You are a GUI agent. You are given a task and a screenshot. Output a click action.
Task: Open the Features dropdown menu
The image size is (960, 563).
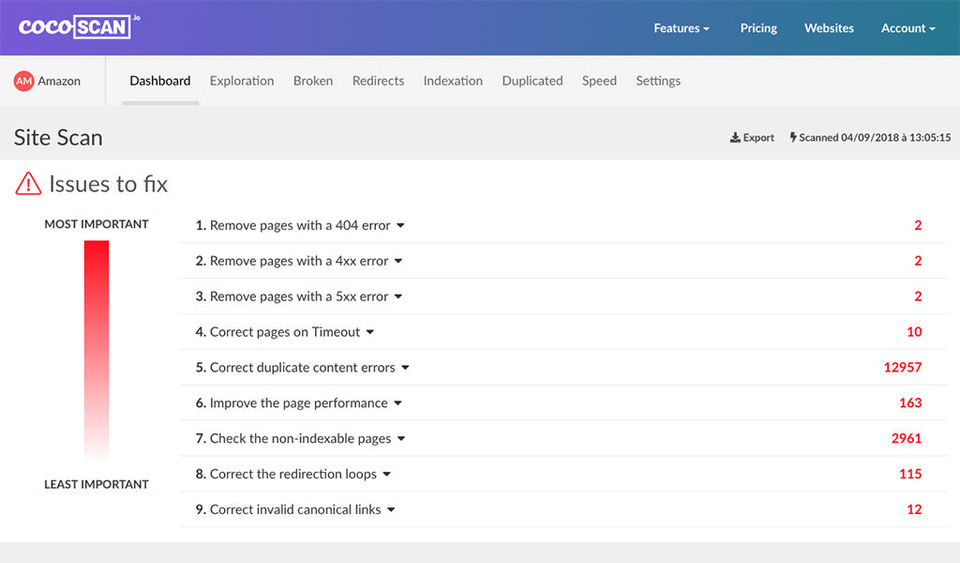(x=681, y=28)
